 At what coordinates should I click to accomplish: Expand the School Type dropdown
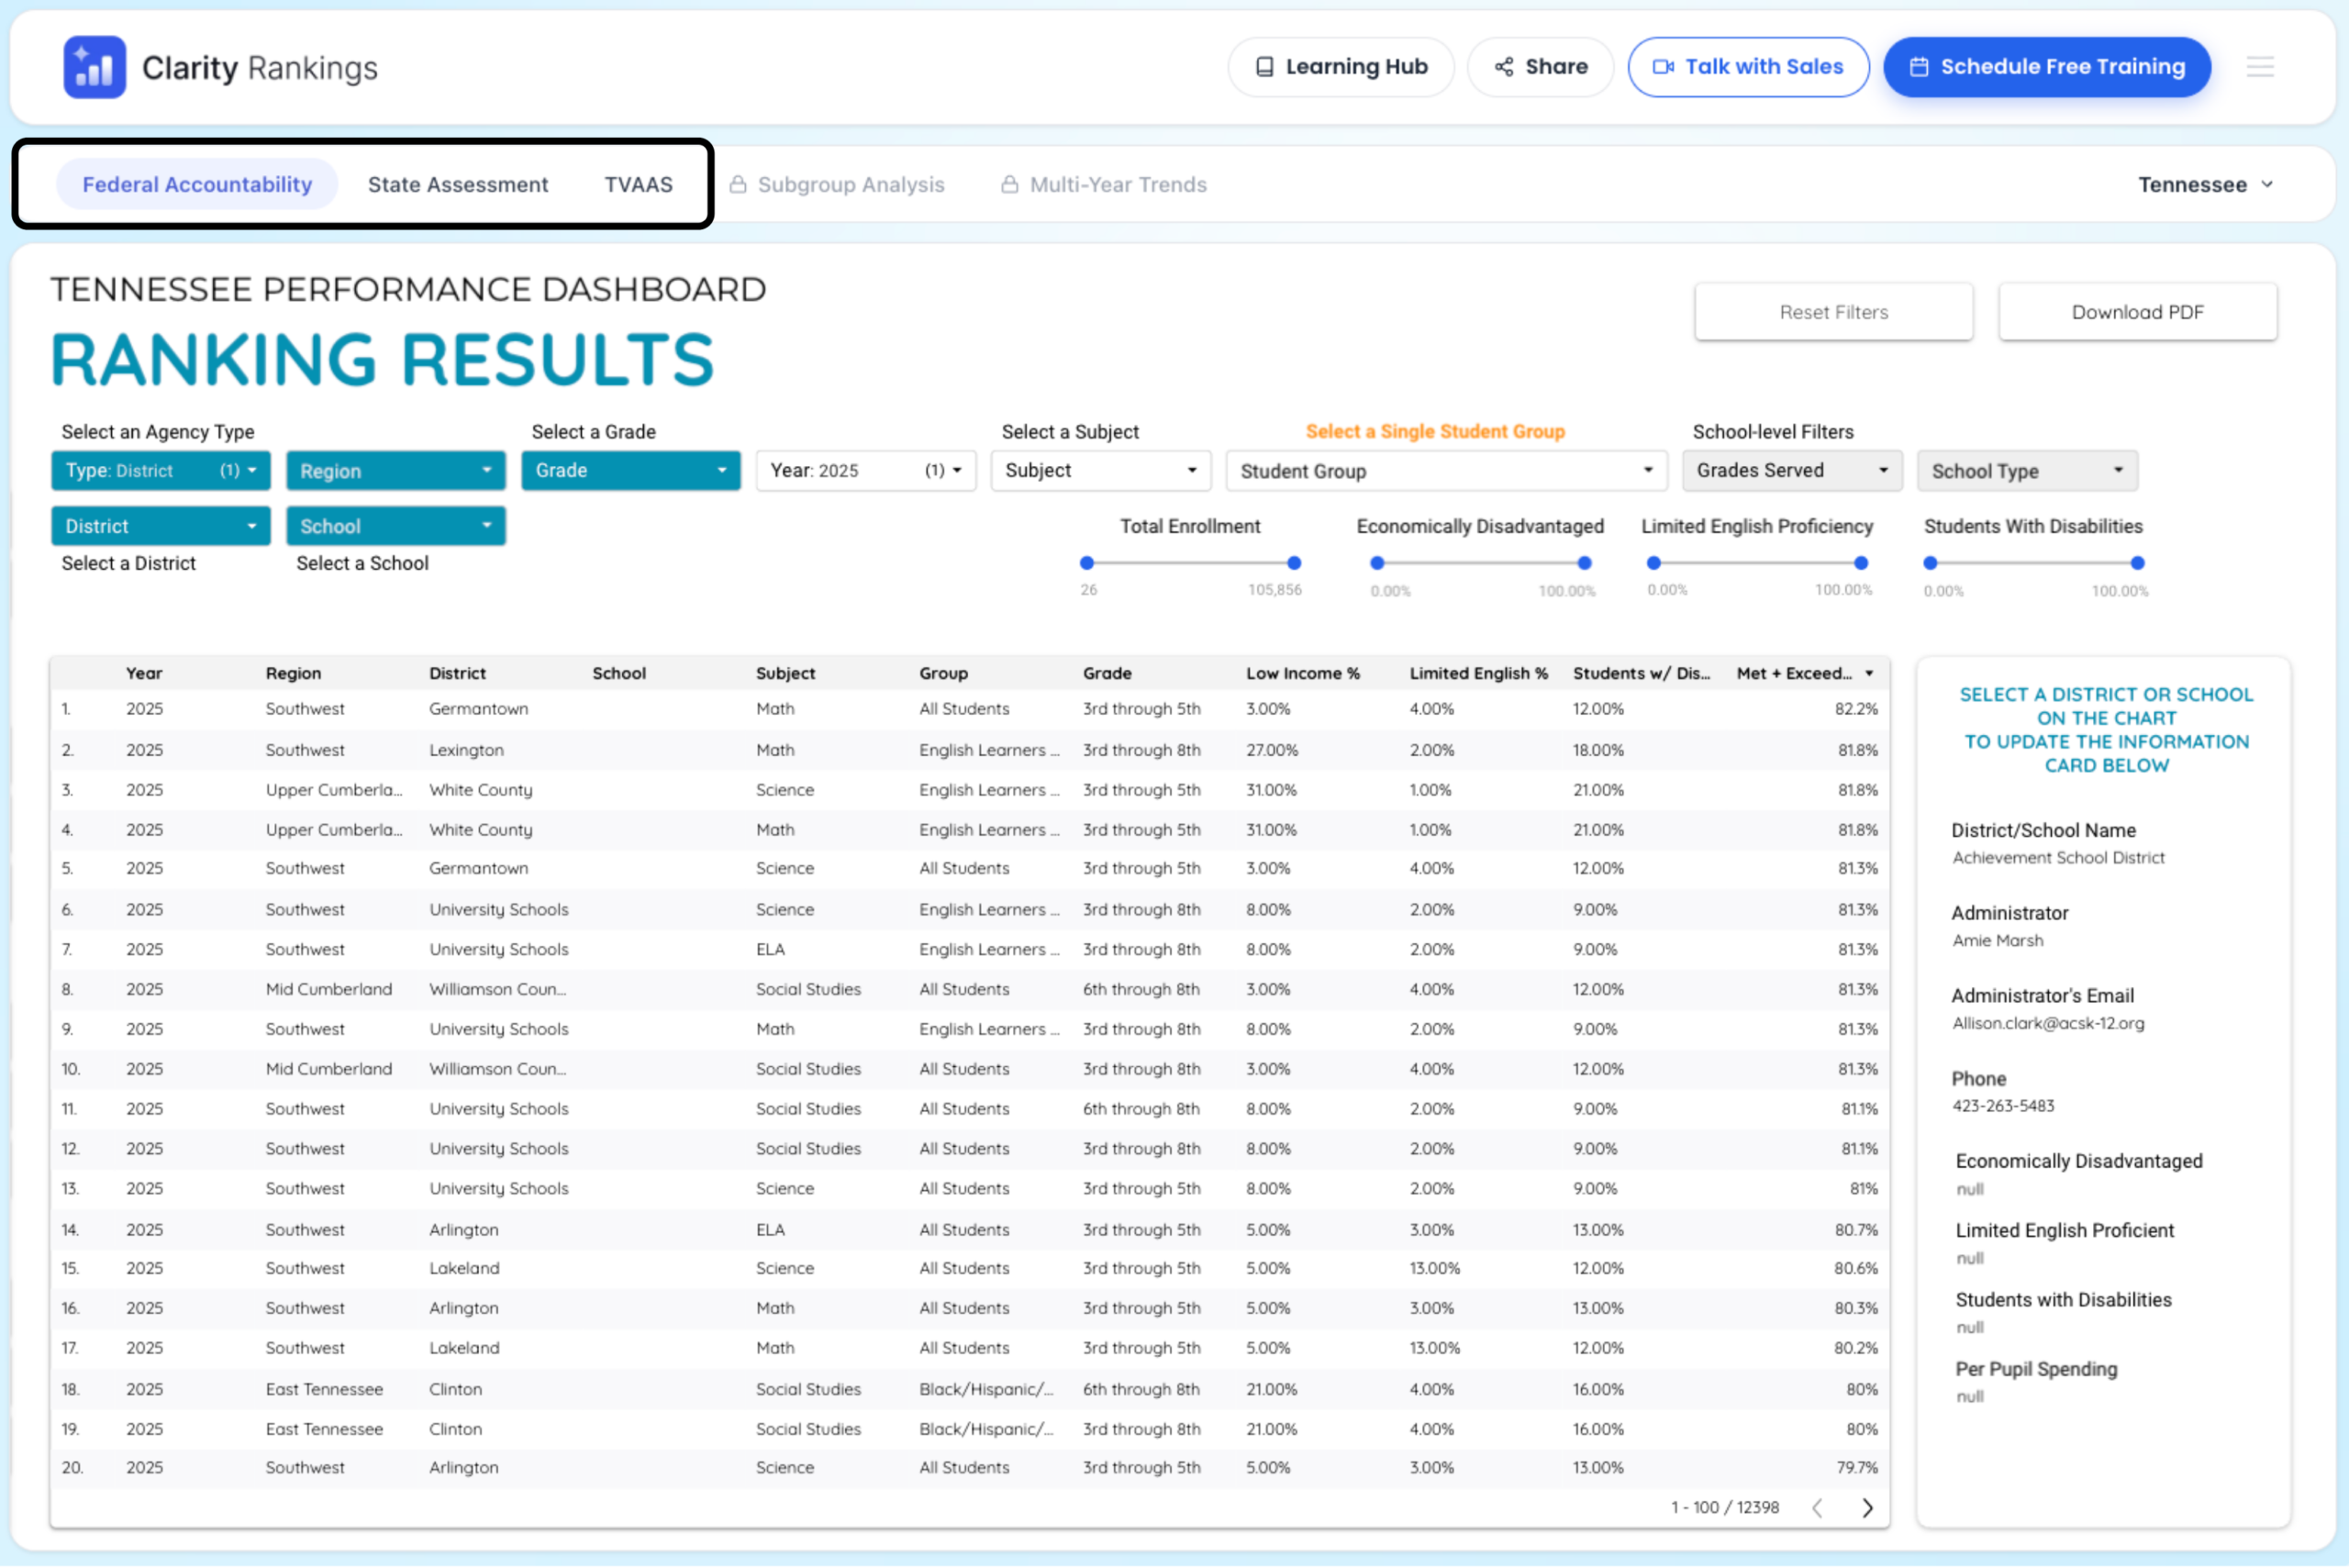click(x=2027, y=470)
